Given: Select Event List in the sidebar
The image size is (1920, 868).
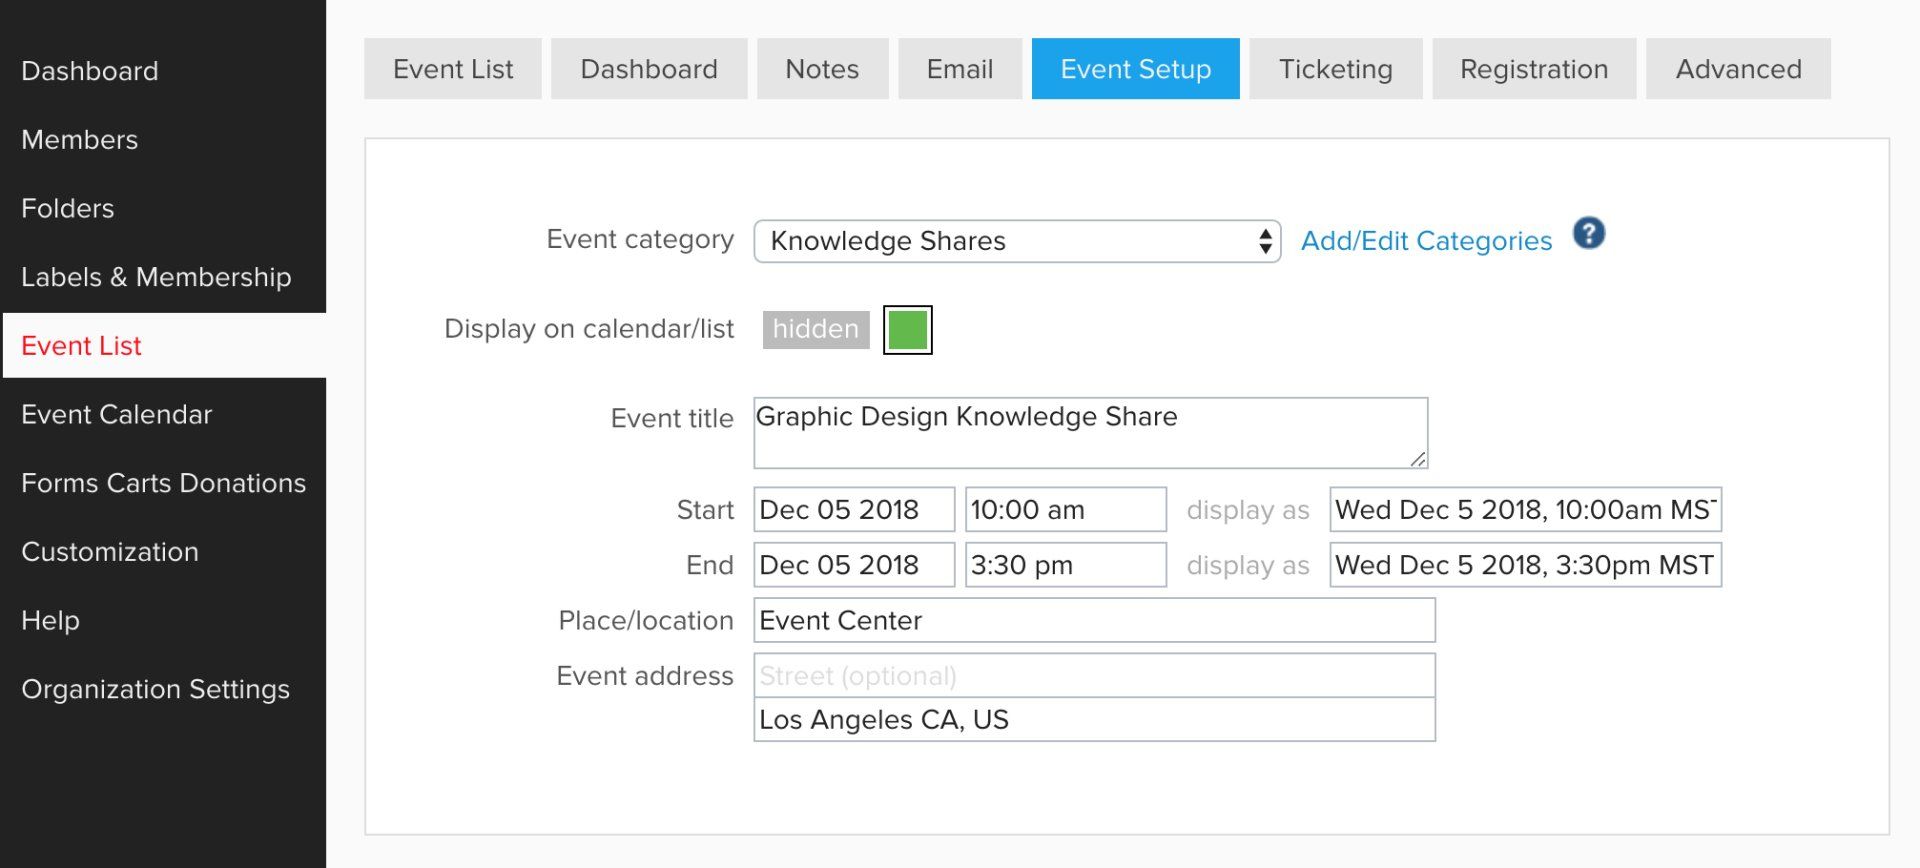Looking at the screenshot, I should (x=164, y=346).
